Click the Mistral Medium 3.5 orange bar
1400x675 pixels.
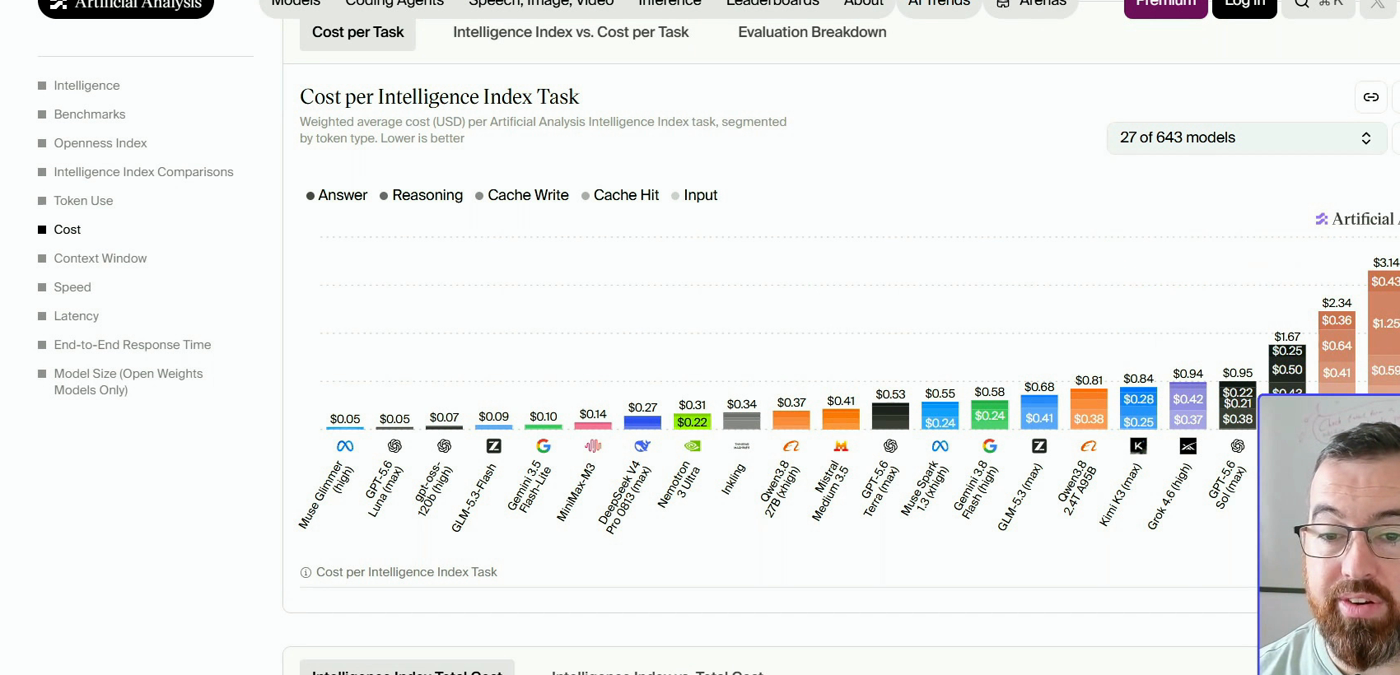[841, 419]
